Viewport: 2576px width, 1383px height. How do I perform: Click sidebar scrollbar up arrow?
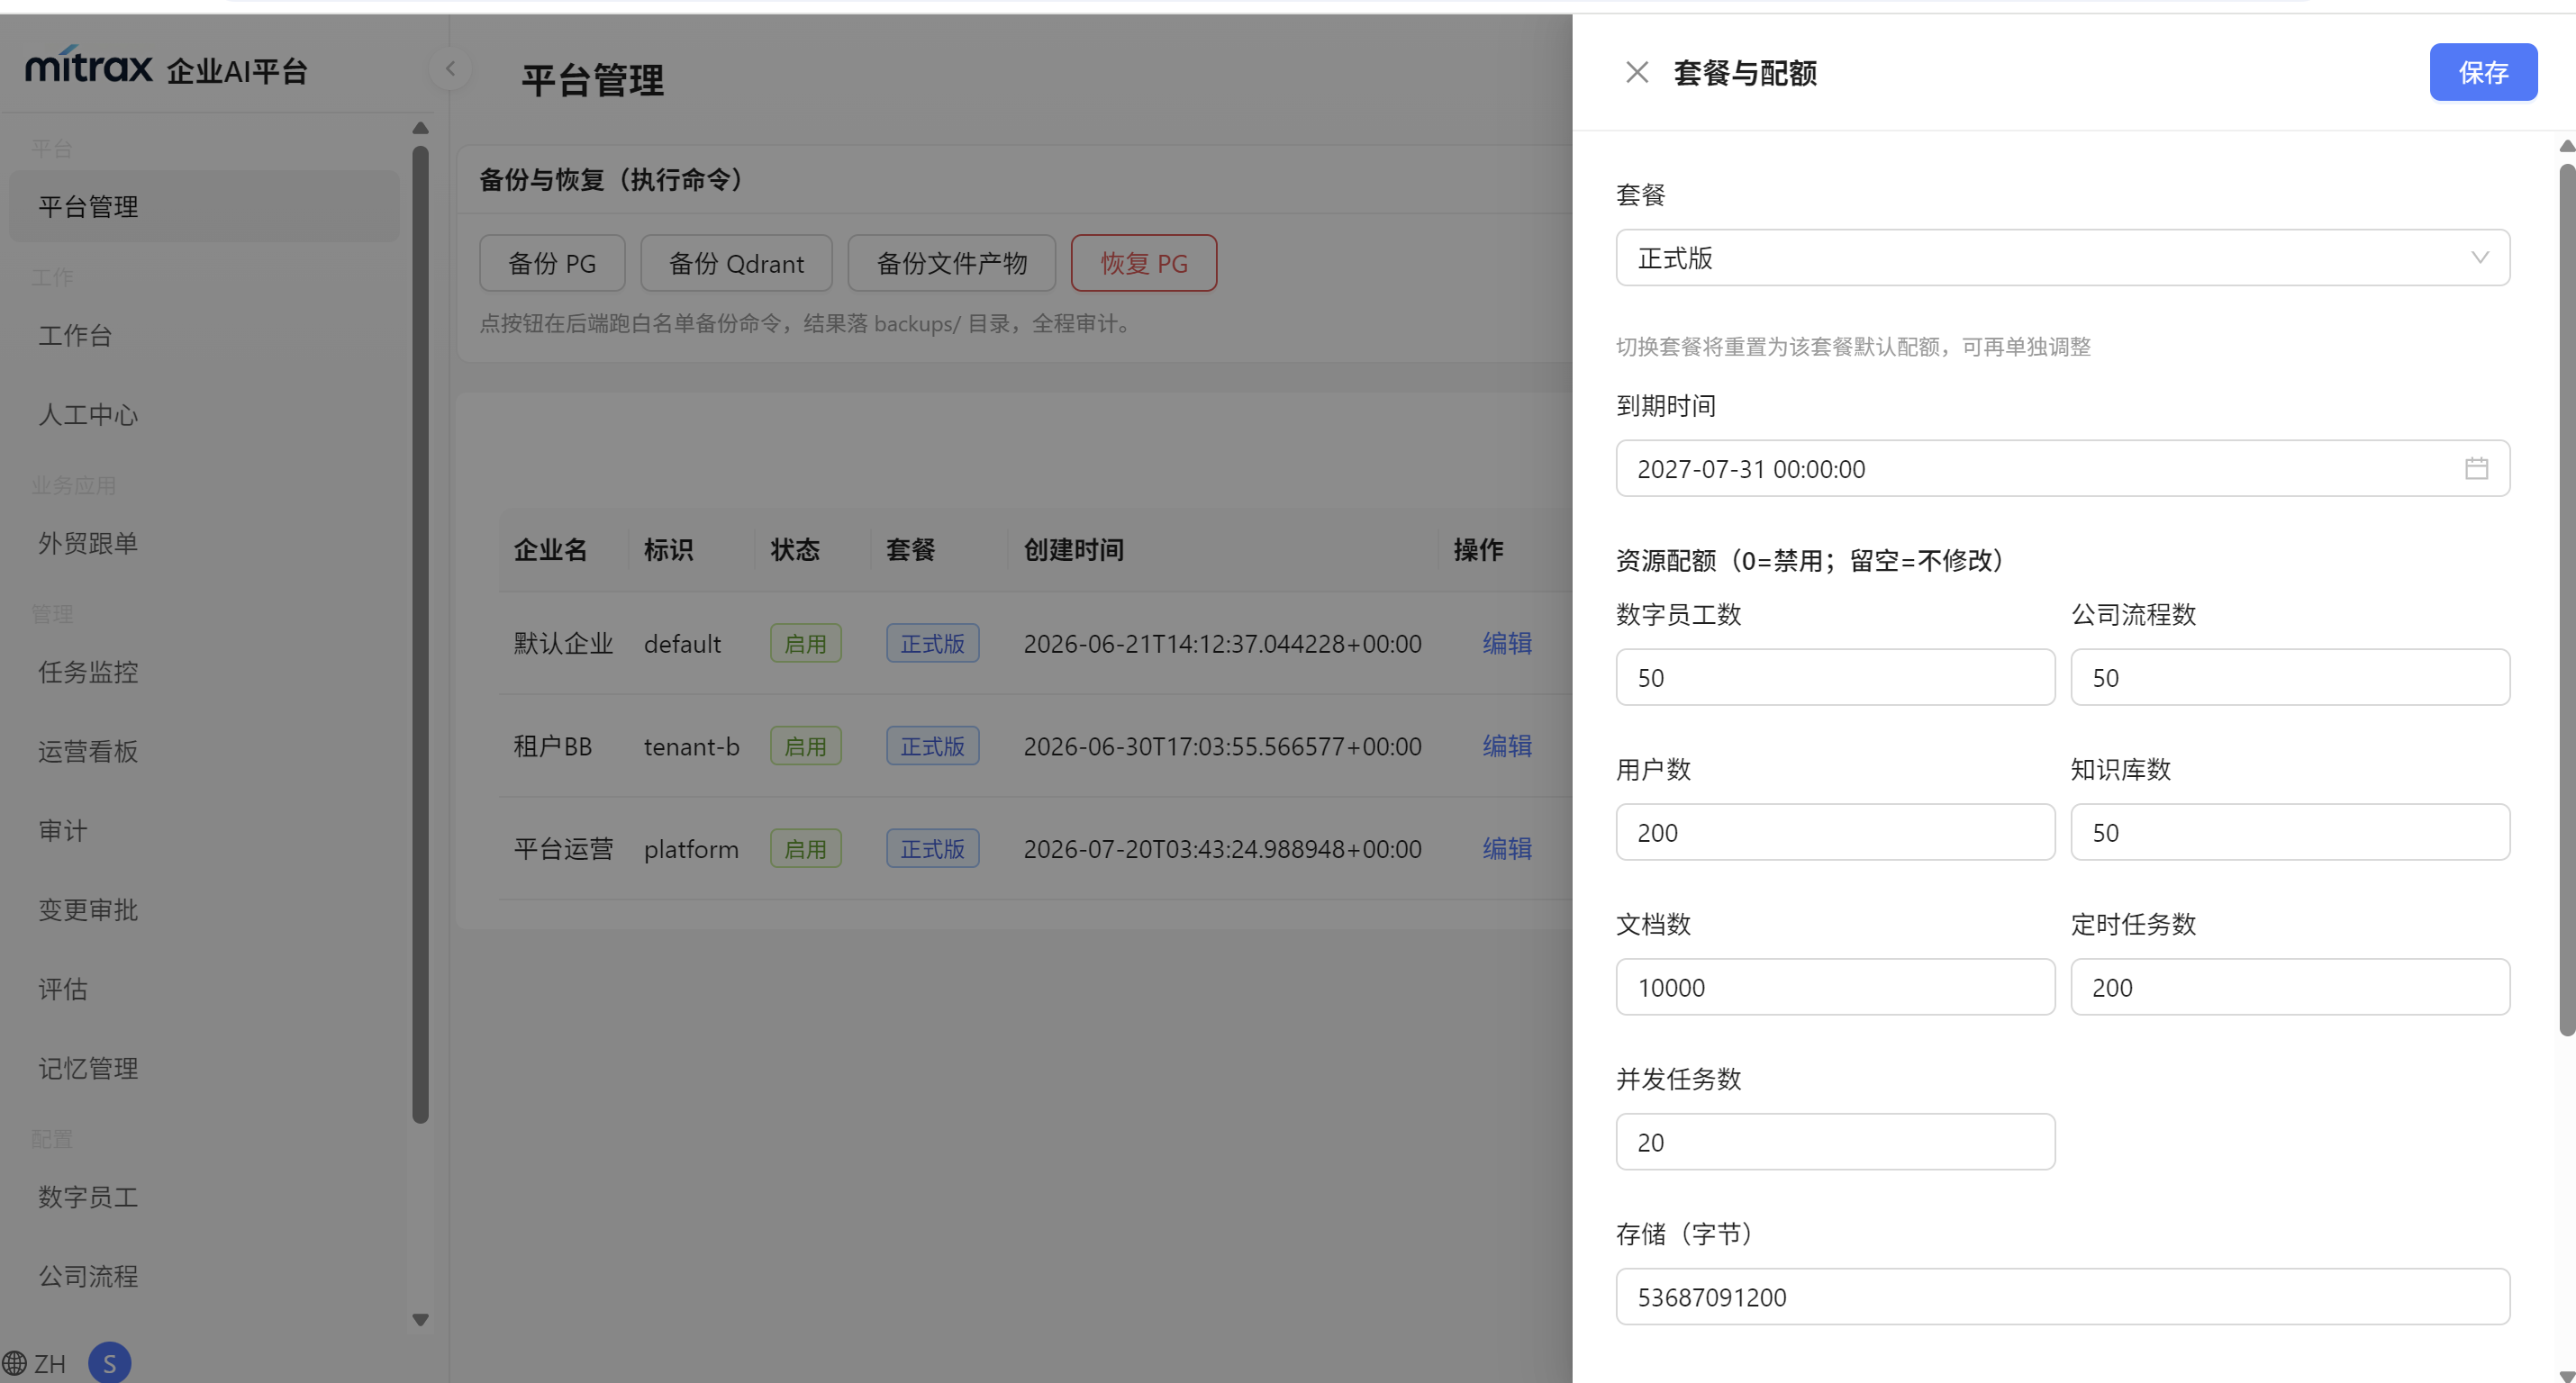point(420,128)
